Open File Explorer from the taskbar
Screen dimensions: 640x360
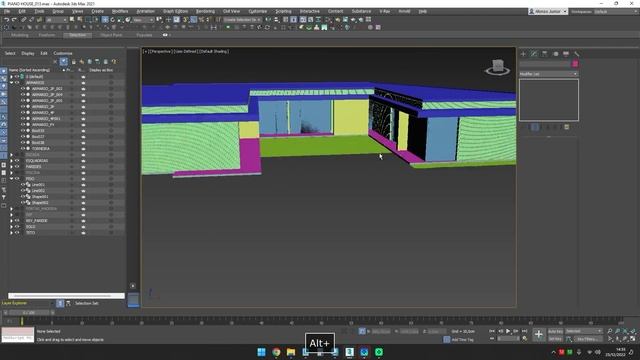point(291,352)
